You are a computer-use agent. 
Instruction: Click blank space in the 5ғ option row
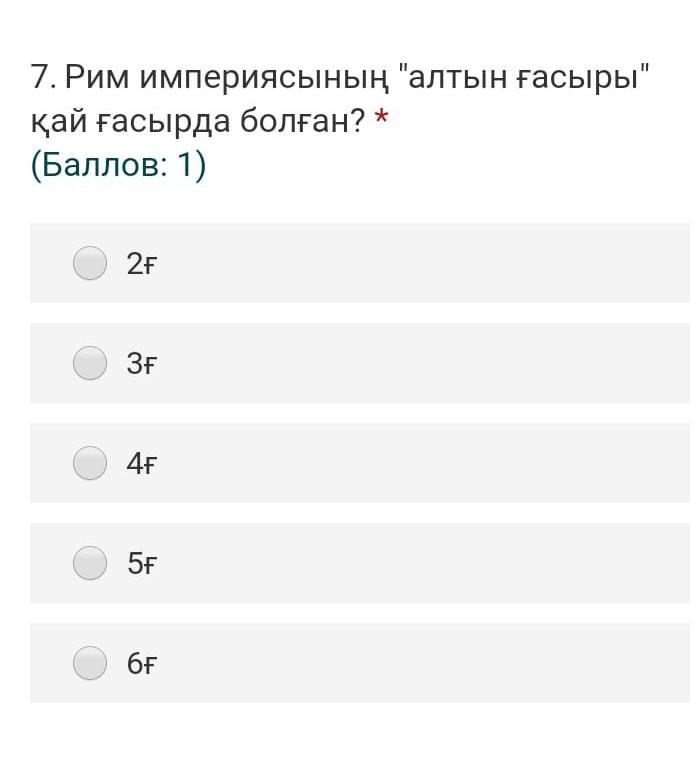pos(420,563)
